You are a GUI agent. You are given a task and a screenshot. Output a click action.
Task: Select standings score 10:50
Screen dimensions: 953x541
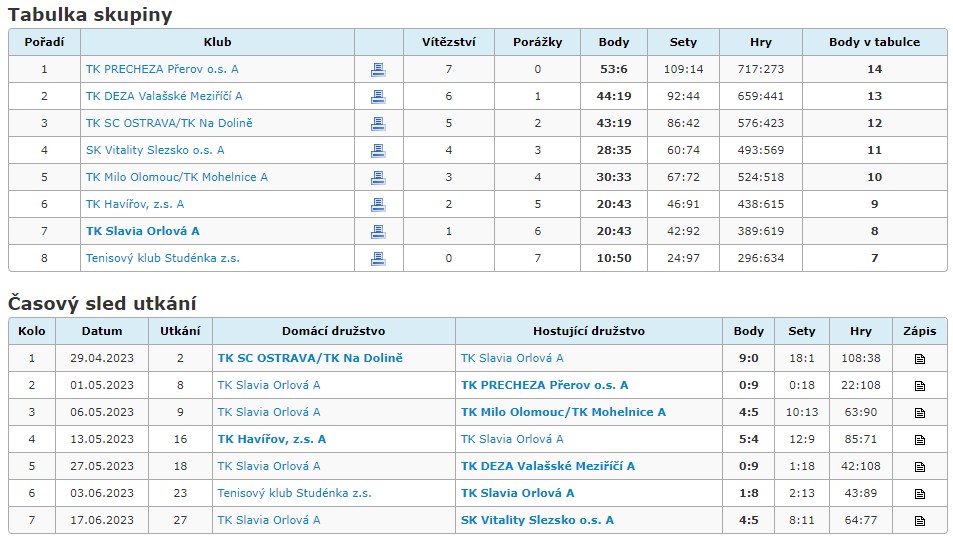pyautogui.click(x=614, y=258)
